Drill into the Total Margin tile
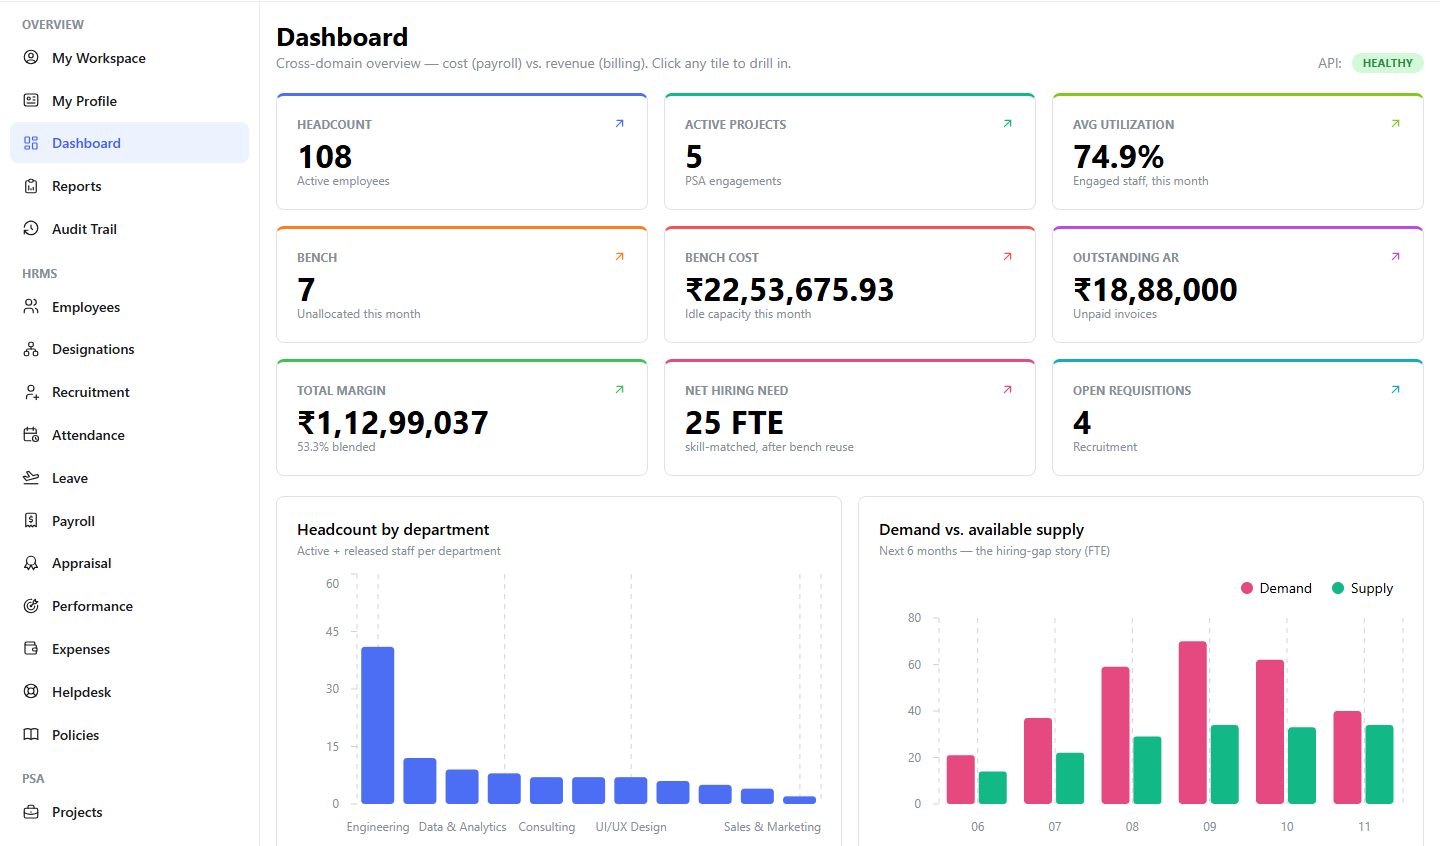The width and height of the screenshot is (1440, 846). [x=462, y=418]
